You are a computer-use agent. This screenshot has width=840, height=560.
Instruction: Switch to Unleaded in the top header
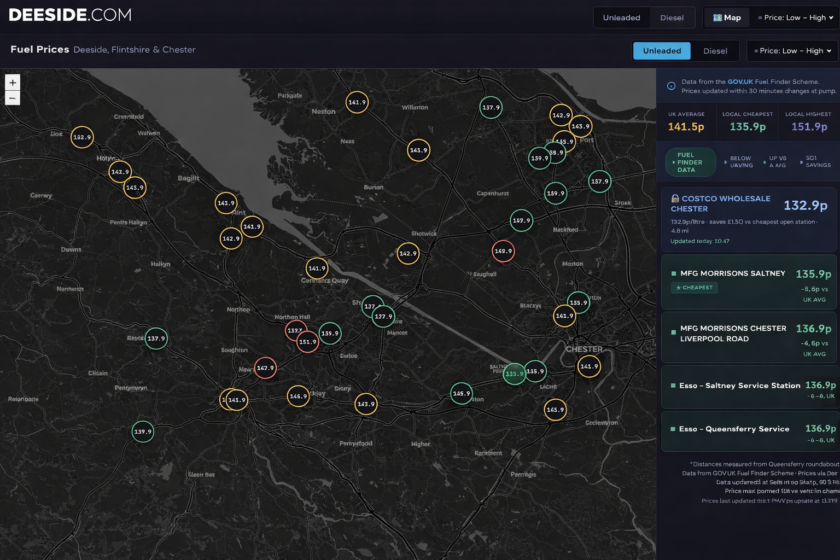pos(621,18)
